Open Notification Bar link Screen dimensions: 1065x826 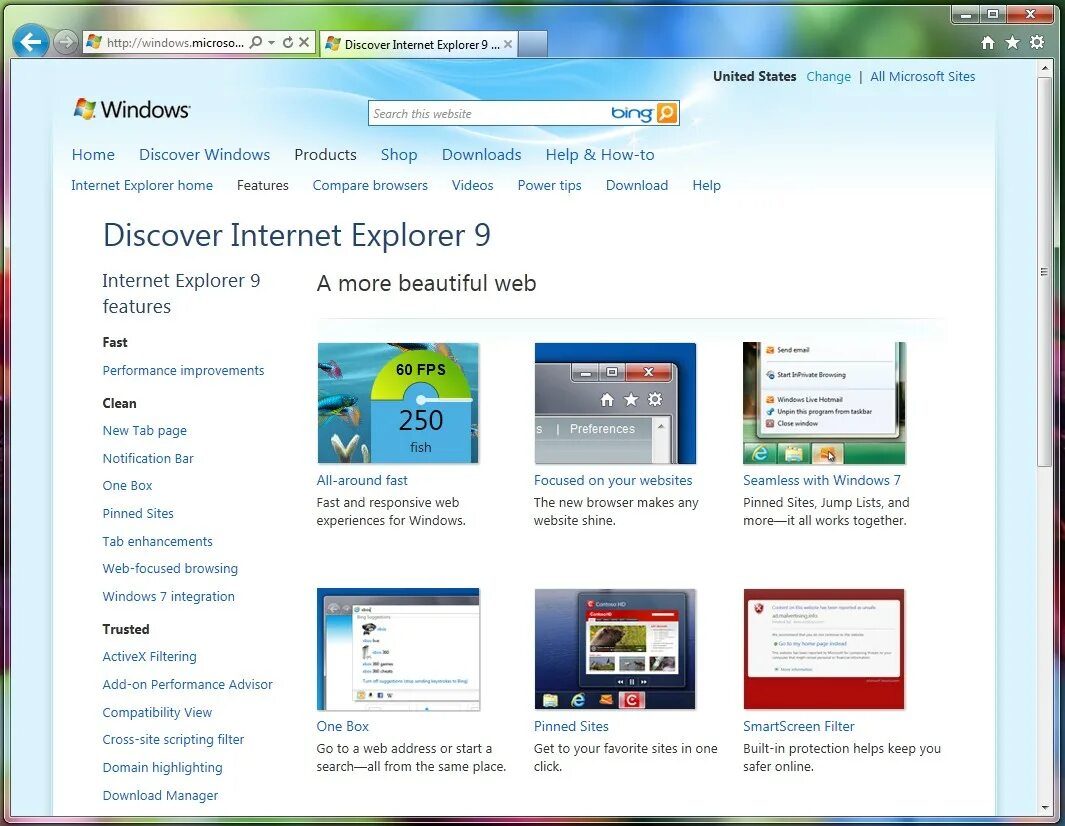coord(148,459)
